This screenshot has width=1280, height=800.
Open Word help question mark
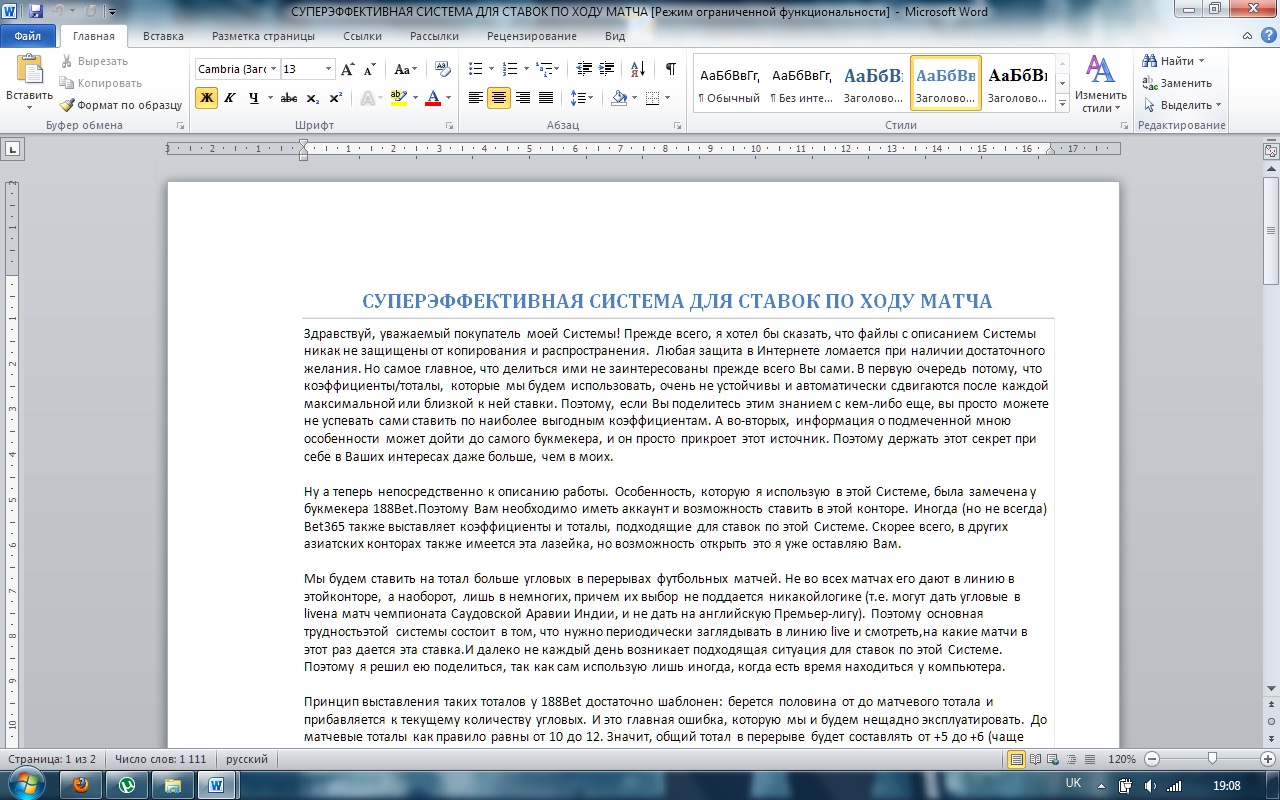[x=1267, y=36]
